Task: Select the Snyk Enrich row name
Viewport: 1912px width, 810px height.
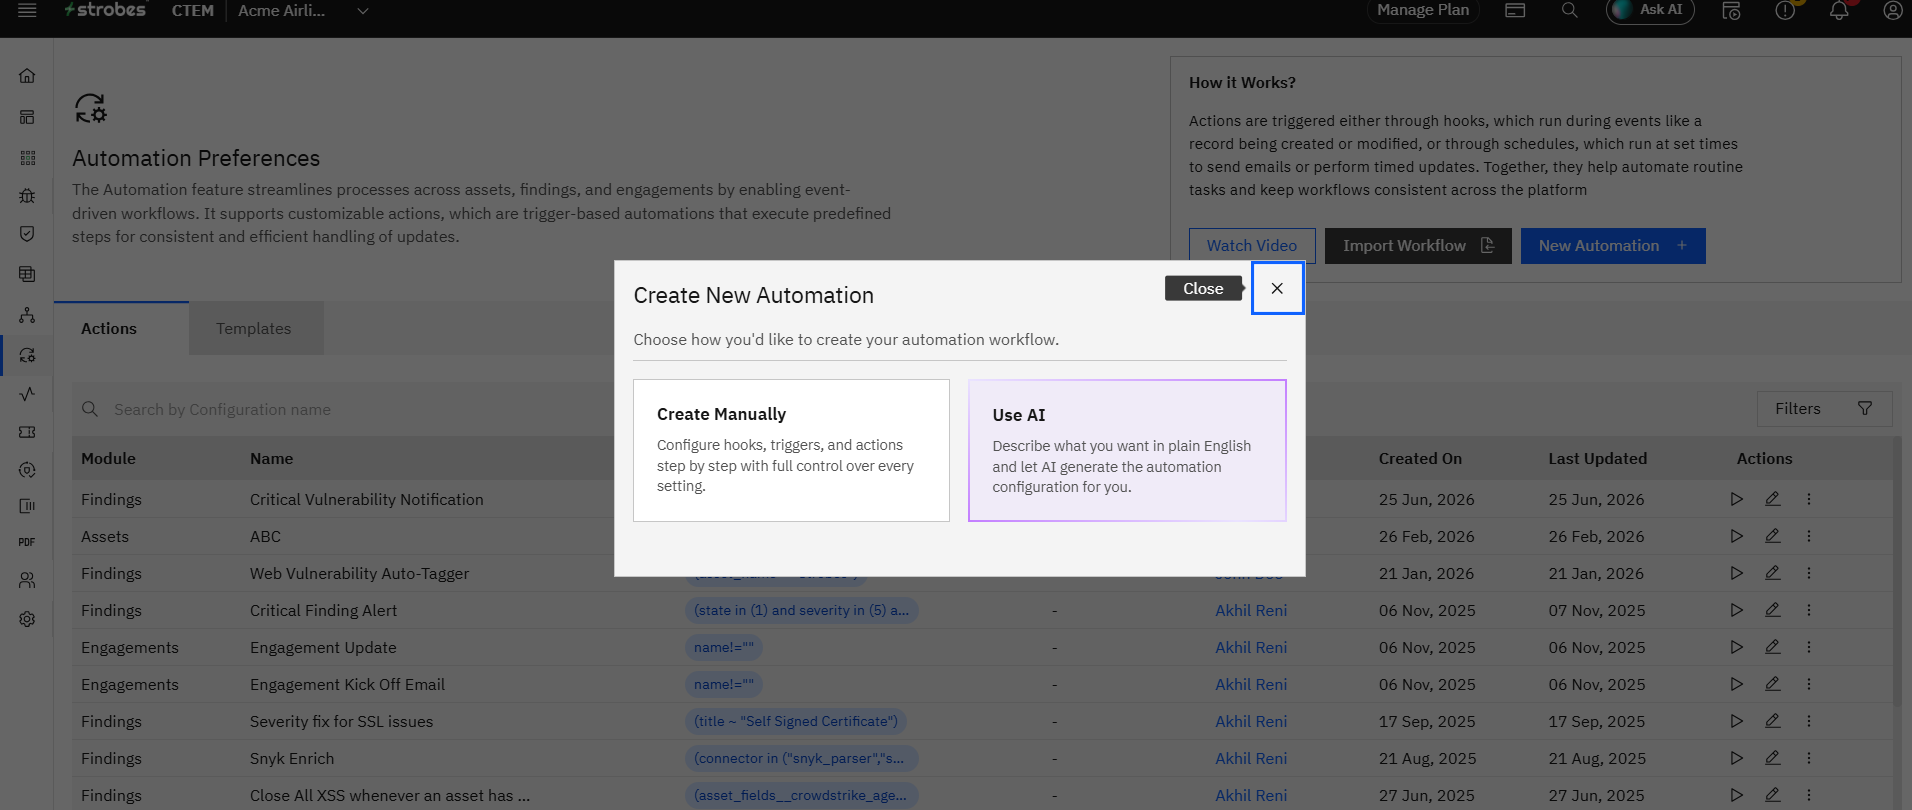Action: coord(292,758)
